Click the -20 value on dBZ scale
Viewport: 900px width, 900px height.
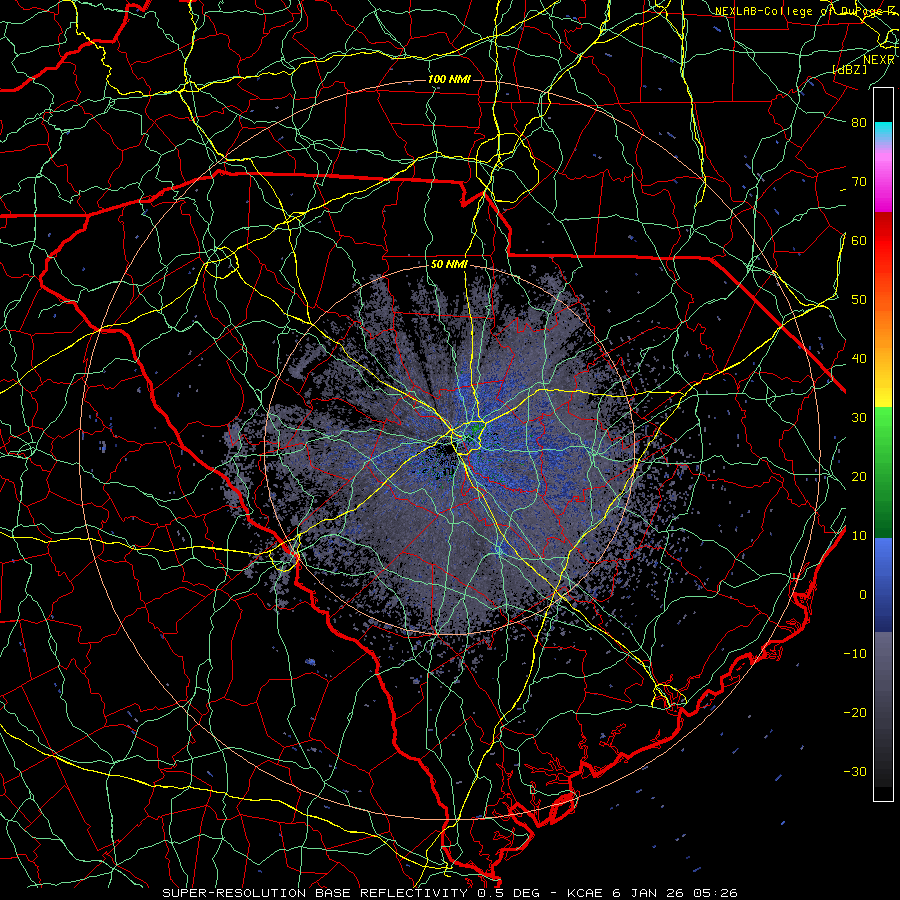(855, 712)
